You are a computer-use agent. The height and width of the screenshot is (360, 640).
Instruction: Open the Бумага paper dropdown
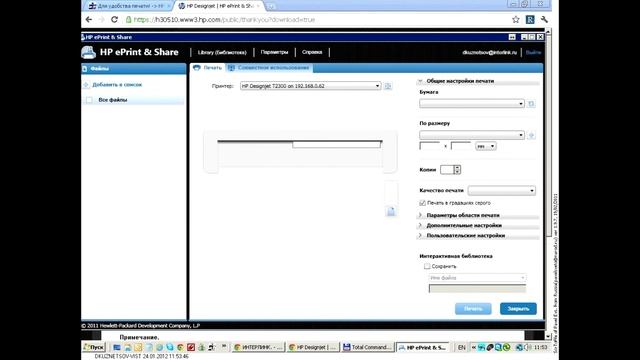[x=471, y=104]
